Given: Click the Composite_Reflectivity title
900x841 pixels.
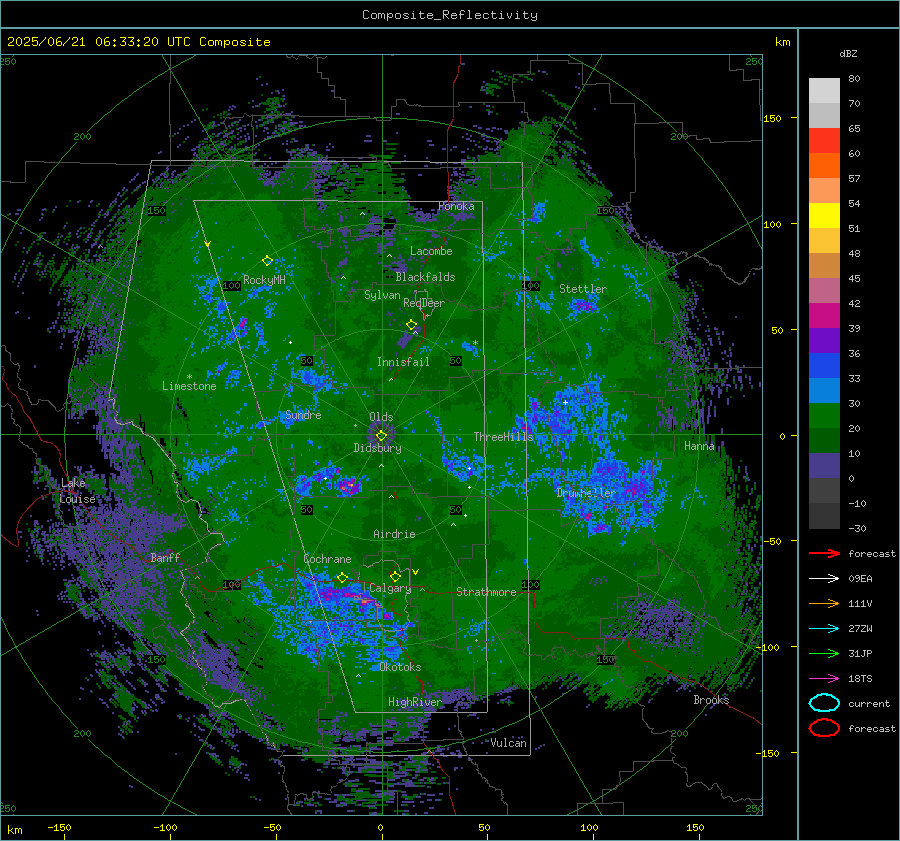Looking at the screenshot, I should pos(450,15).
